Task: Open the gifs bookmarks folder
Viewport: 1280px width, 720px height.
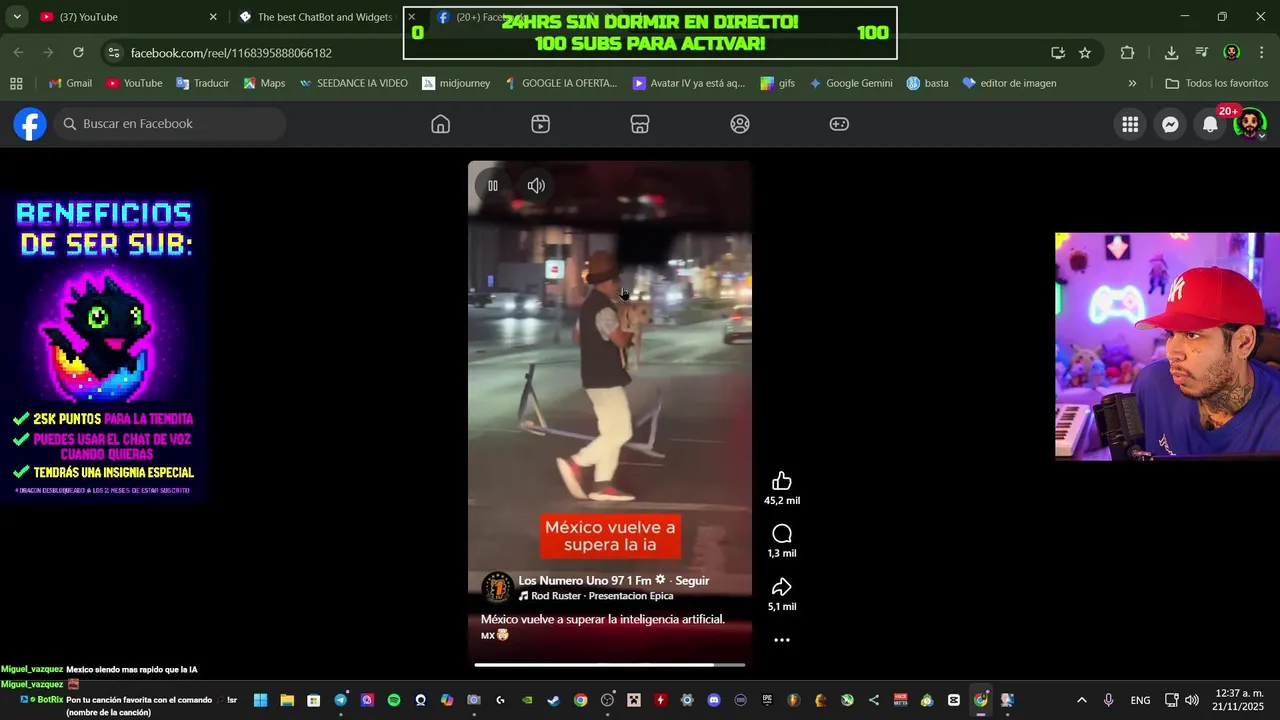Action: tap(778, 83)
